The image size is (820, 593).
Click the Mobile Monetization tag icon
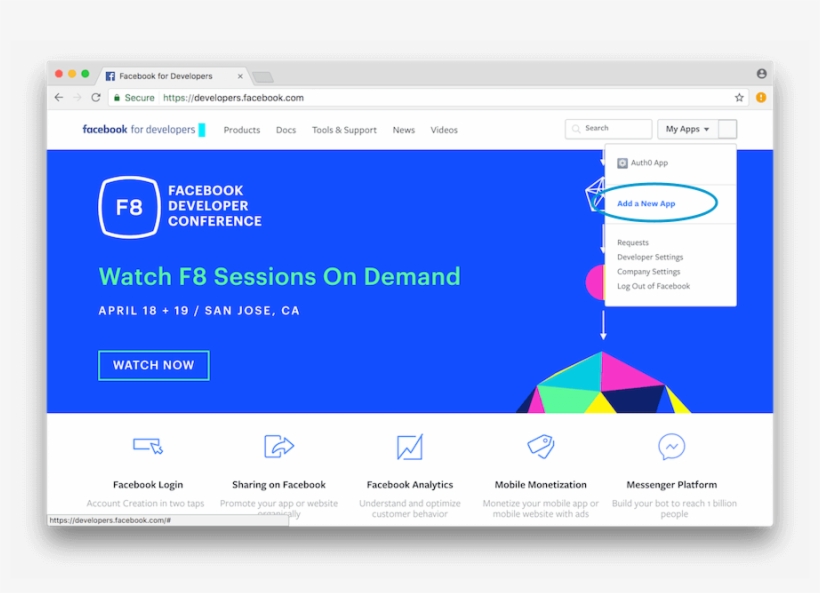tap(541, 446)
